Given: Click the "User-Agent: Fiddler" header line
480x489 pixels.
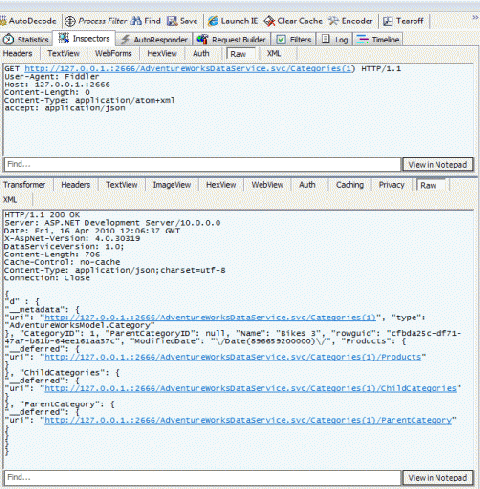Looking at the screenshot, I should (52, 76).
